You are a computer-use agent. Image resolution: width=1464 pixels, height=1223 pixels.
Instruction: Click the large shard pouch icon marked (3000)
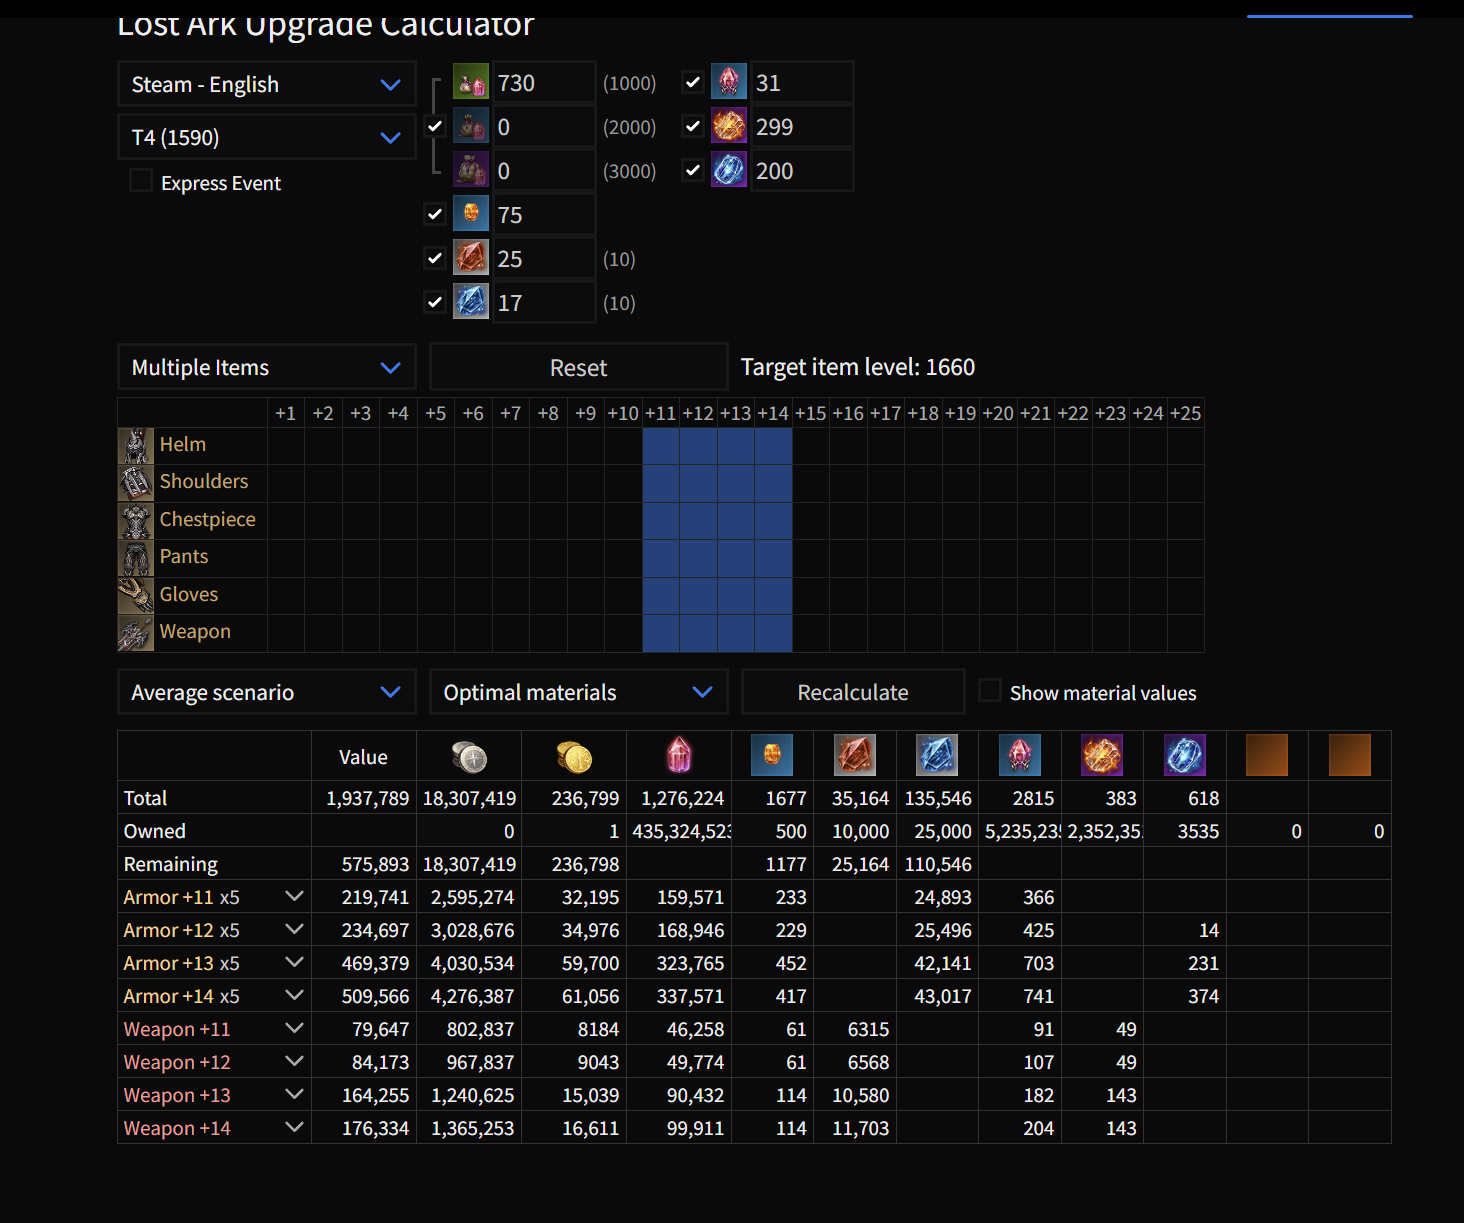pyautogui.click(x=471, y=170)
